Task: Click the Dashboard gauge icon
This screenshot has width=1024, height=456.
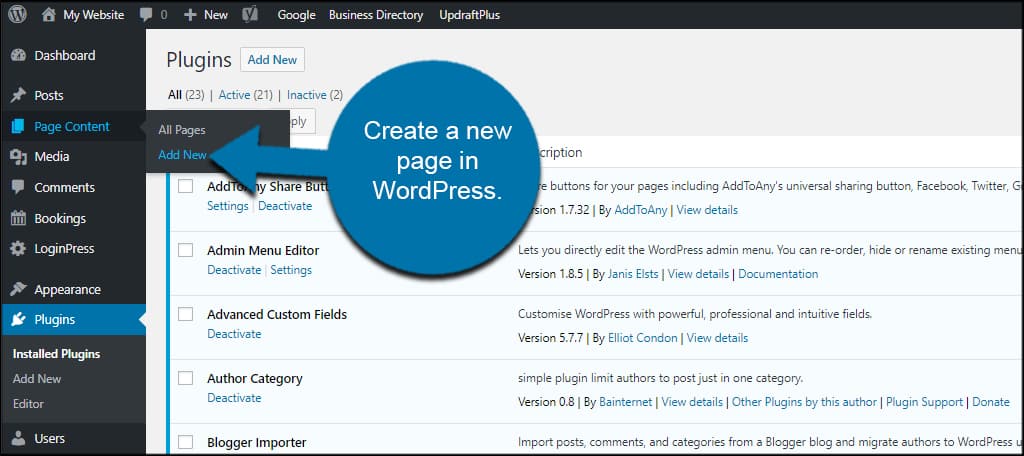Action: pyautogui.click(x=18, y=56)
